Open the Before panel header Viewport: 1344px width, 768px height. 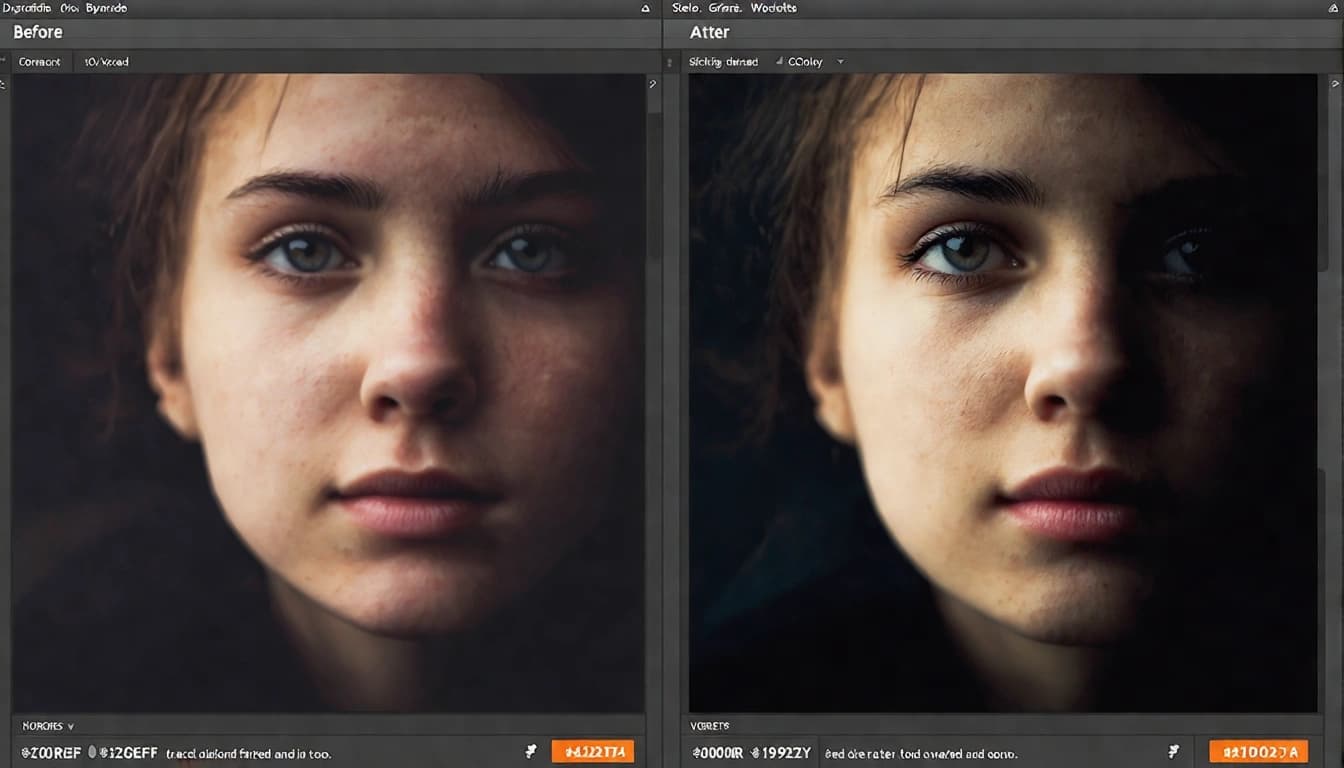pos(38,32)
